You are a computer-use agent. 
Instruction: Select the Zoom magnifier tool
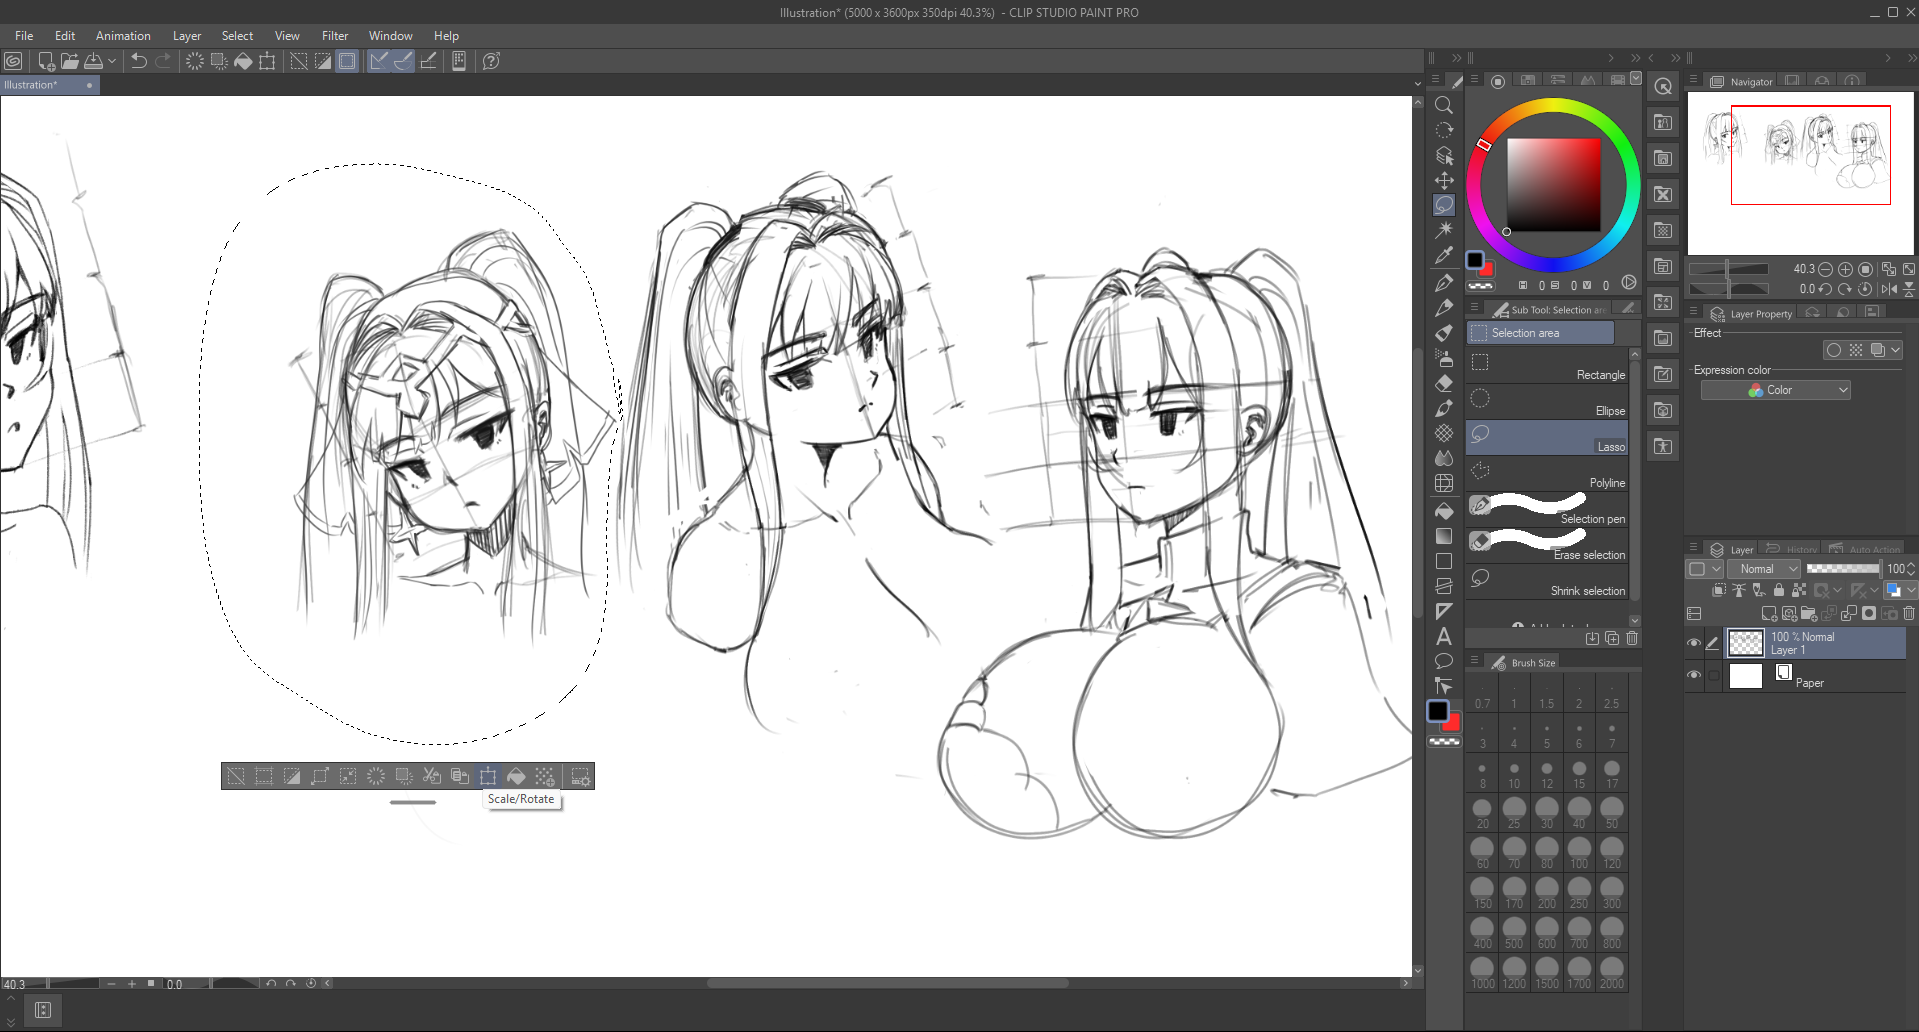click(1444, 105)
